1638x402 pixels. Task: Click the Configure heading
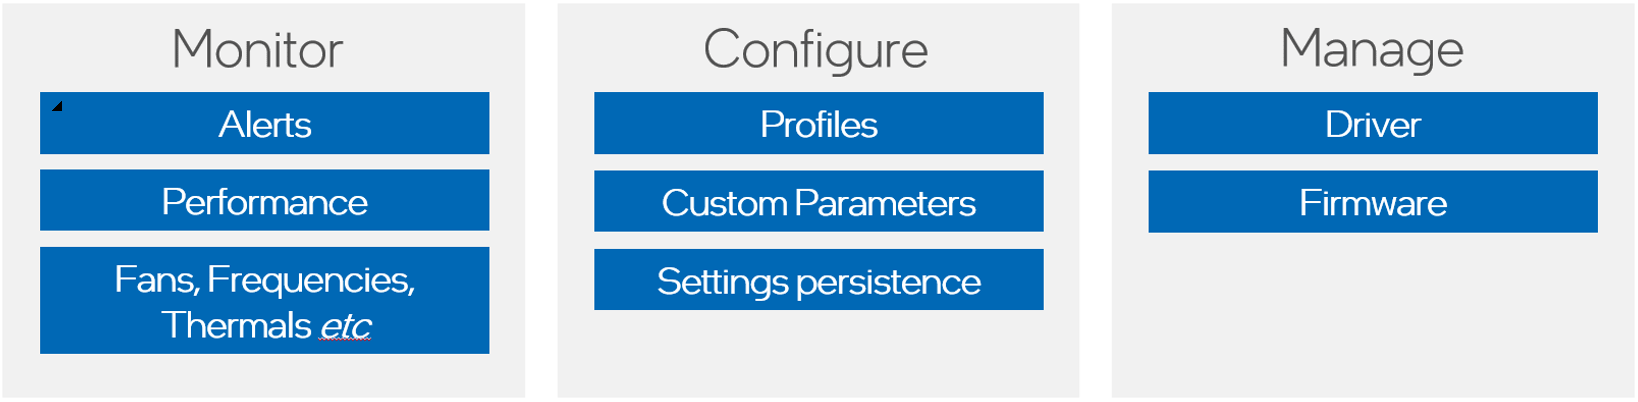coord(815,49)
